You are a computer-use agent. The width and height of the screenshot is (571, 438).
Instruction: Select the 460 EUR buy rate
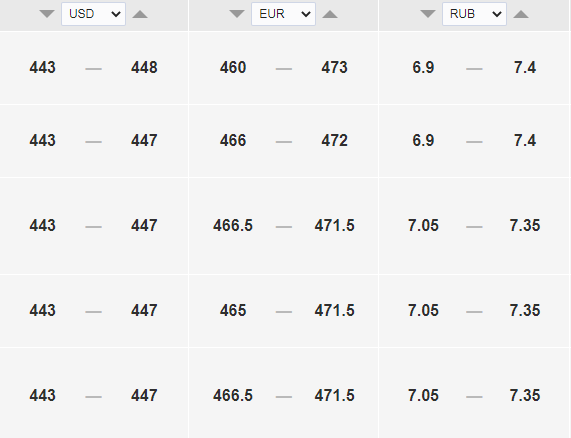pyautogui.click(x=233, y=68)
